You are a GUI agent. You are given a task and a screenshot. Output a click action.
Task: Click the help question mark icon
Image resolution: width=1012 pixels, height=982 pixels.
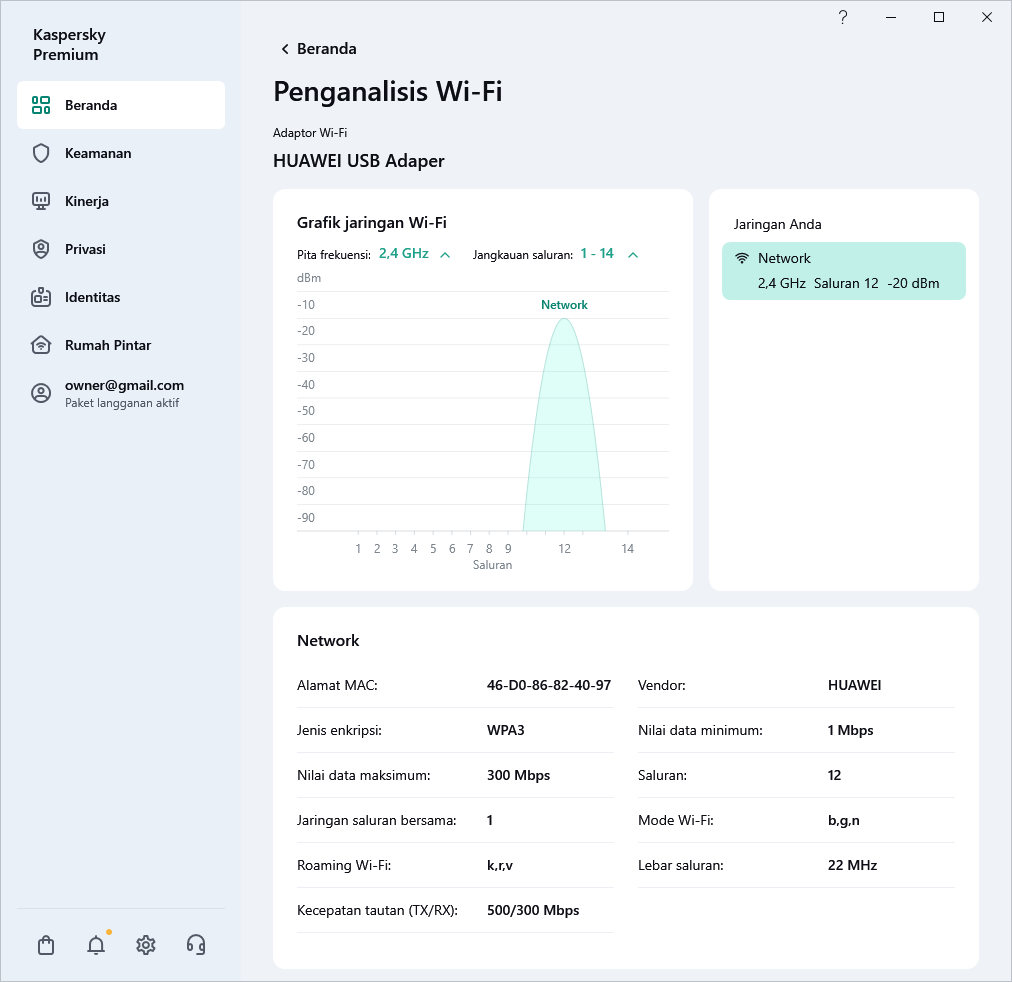coord(843,17)
